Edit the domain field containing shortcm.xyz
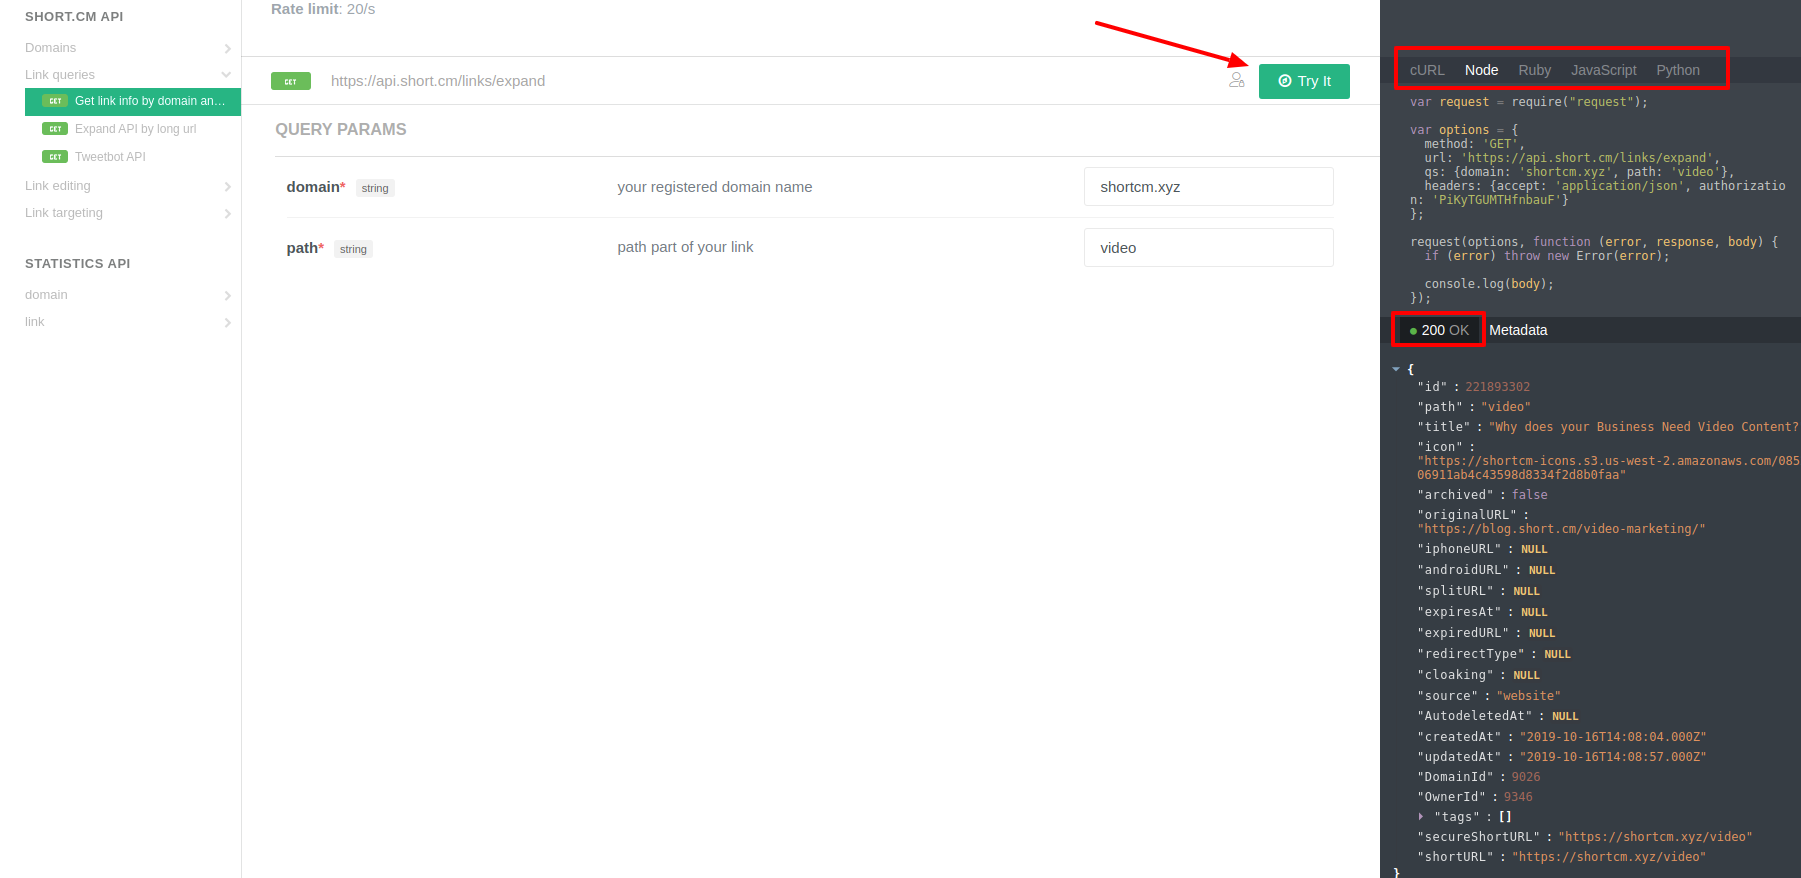The image size is (1801, 878). (x=1208, y=187)
